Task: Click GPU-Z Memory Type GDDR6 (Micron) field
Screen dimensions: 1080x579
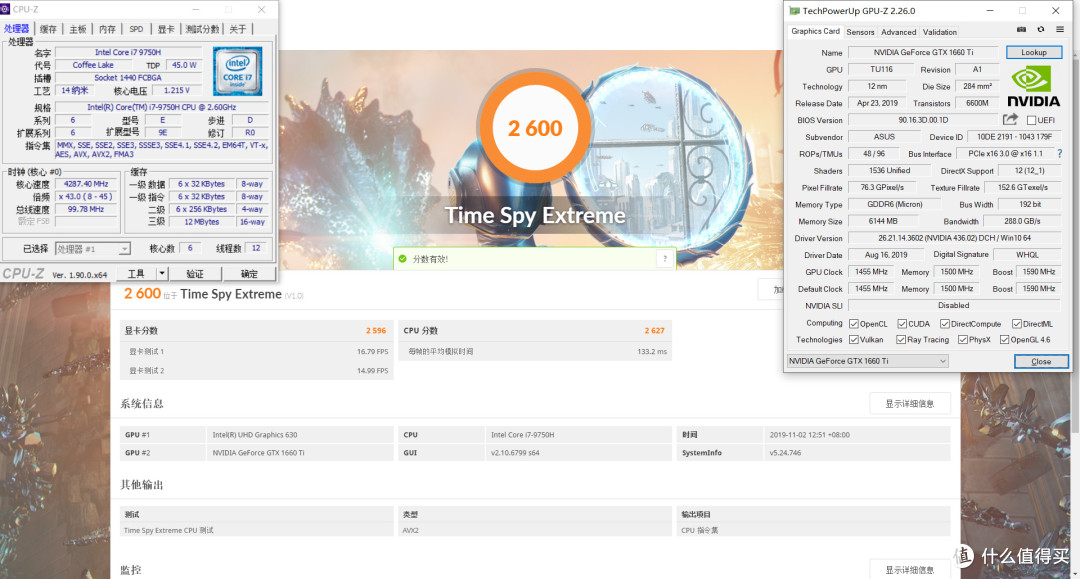Action: coord(894,204)
